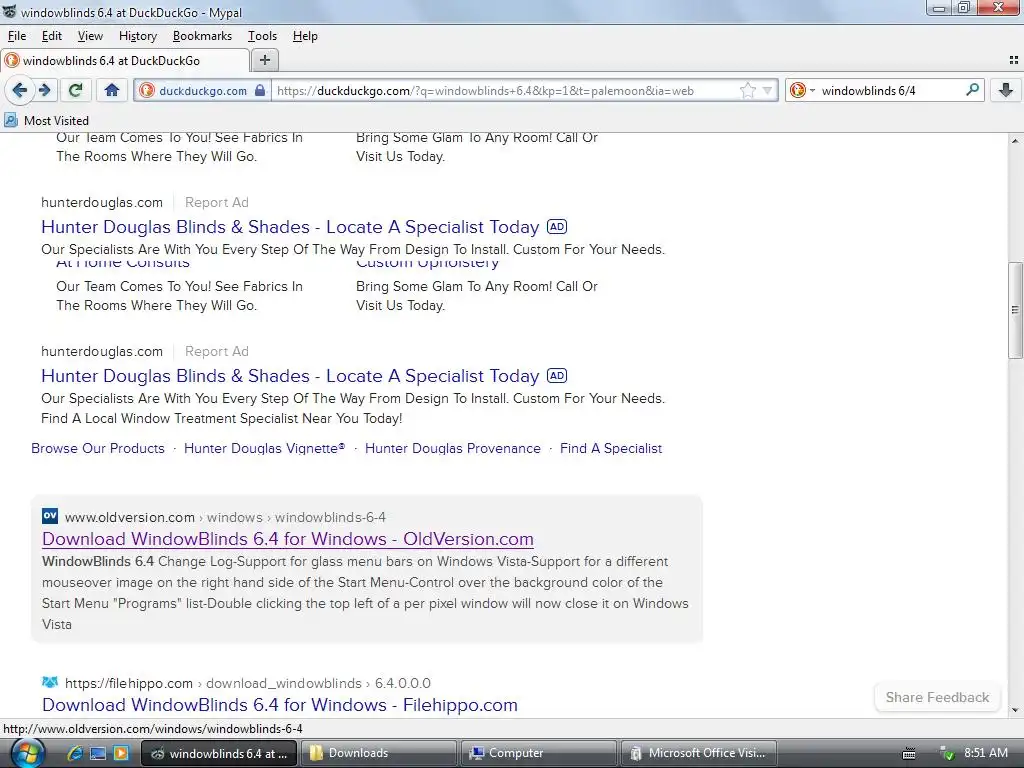Click the keyboard icon in system tray
Screen dimensions: 1024x768
(908, 754)
